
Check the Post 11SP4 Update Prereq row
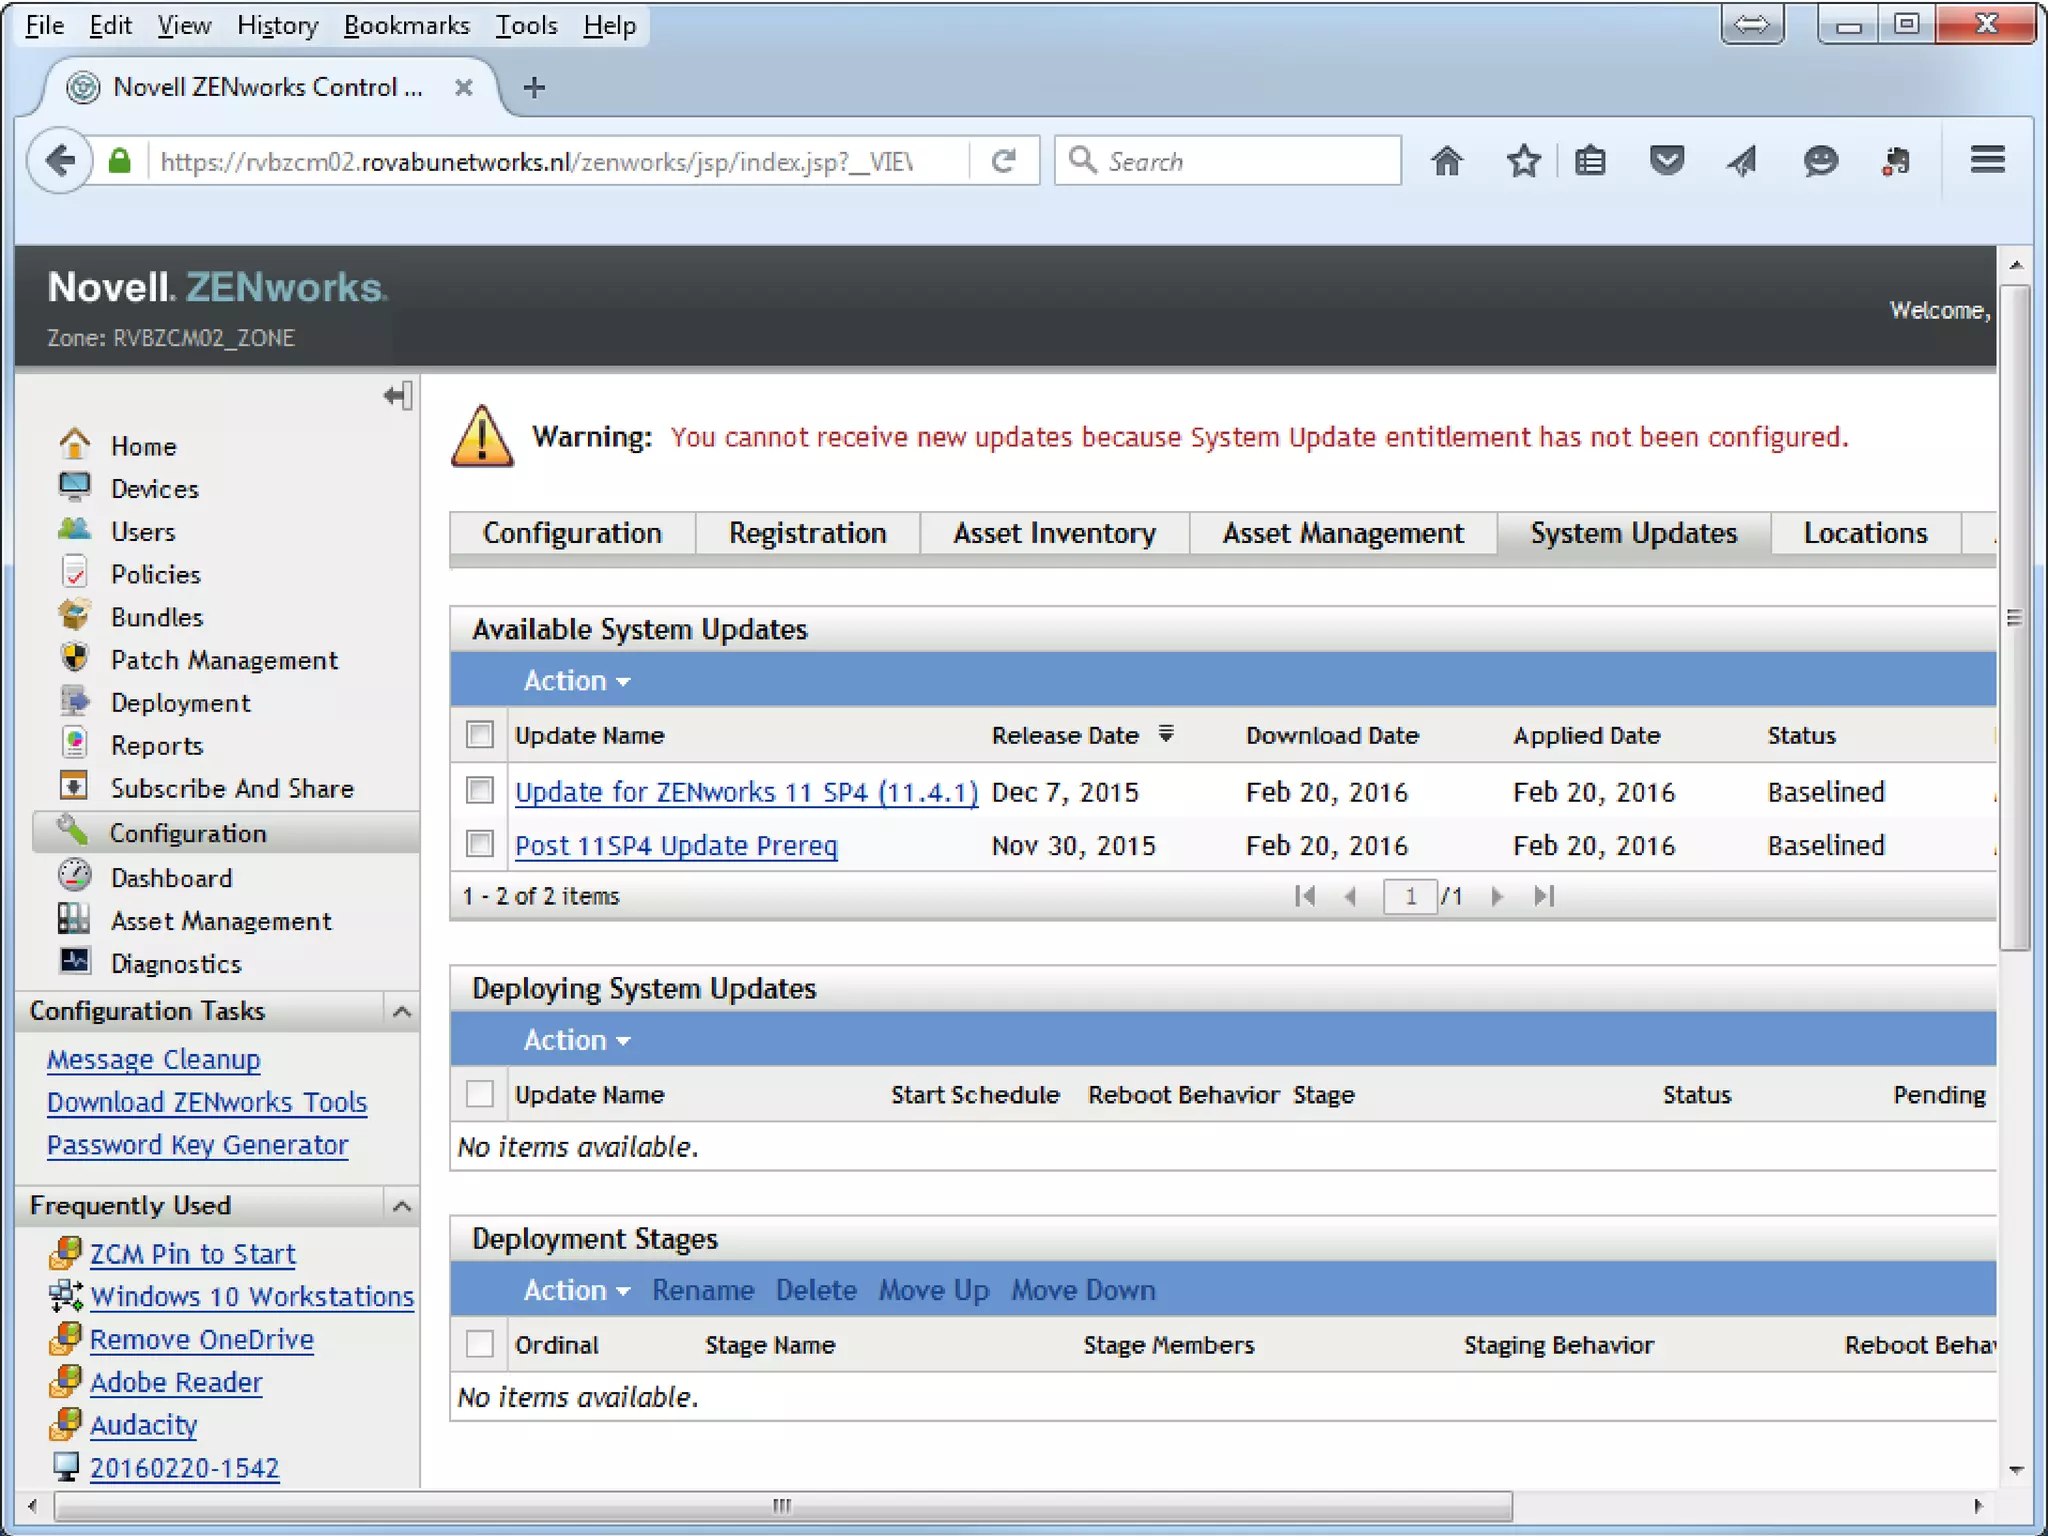coord(480,845)
